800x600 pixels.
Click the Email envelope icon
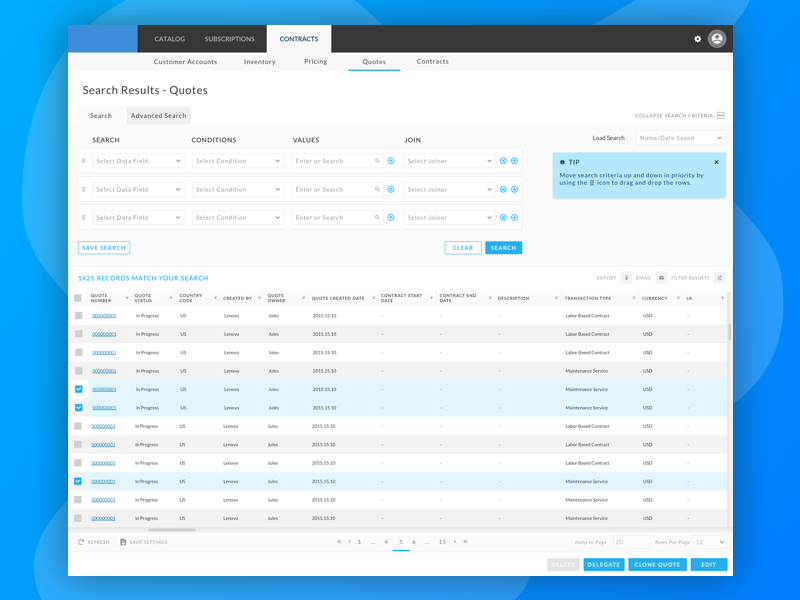pyautogui.click(x=660, y=278)
